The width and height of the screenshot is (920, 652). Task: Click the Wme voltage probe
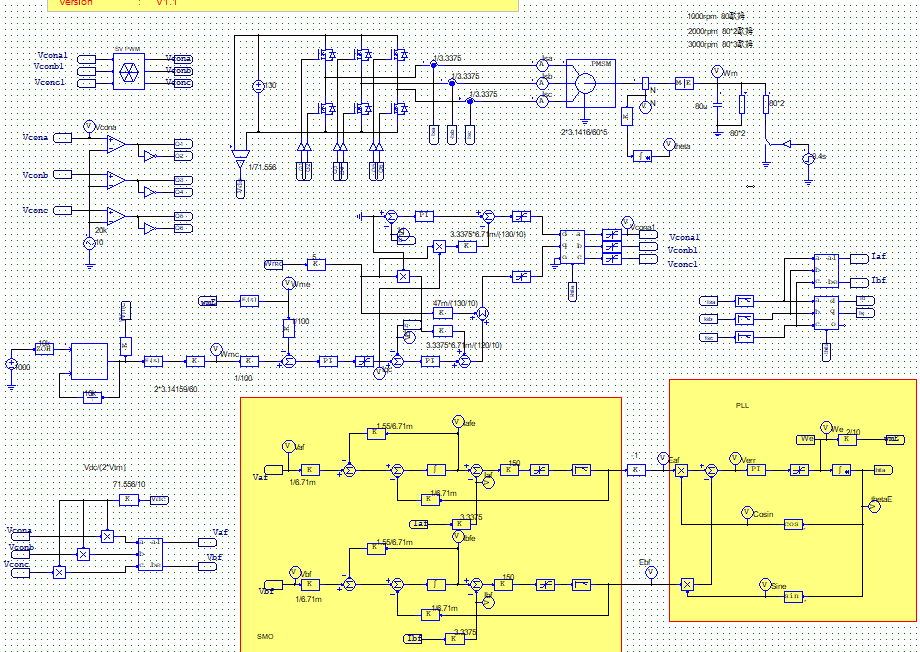click(x=288, y=283)
